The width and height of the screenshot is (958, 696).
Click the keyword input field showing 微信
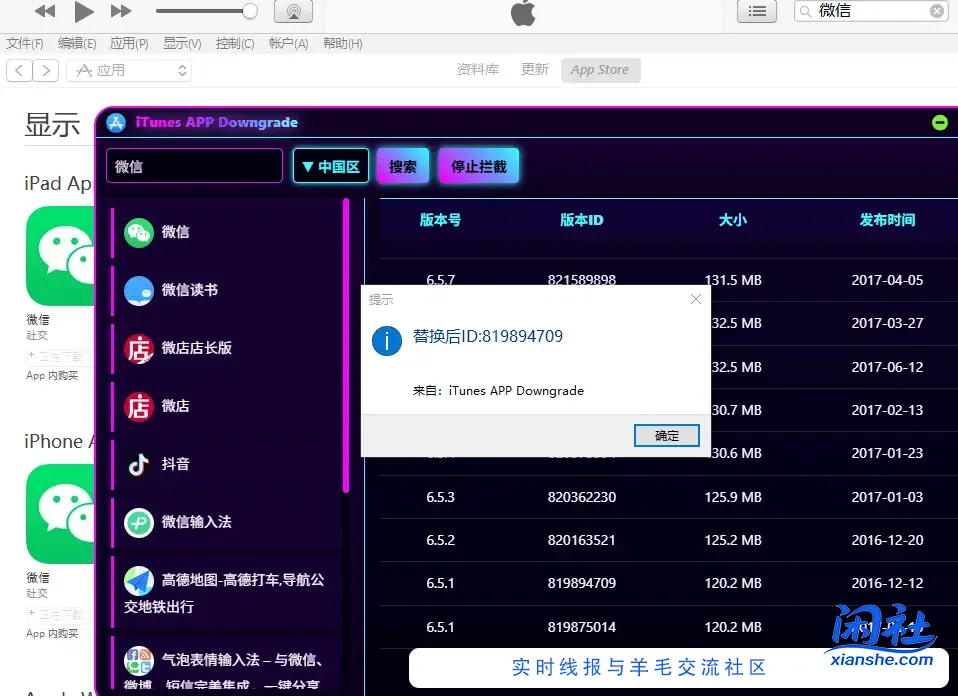pyautogui.click(x=194, y=166)
